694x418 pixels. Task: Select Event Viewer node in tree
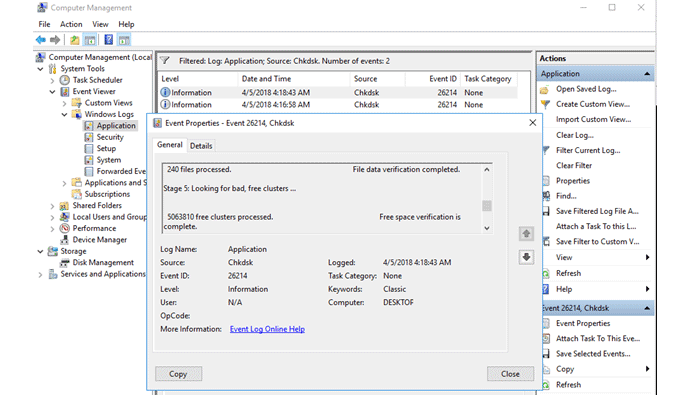pyautogui.click(x=94, y=92)
